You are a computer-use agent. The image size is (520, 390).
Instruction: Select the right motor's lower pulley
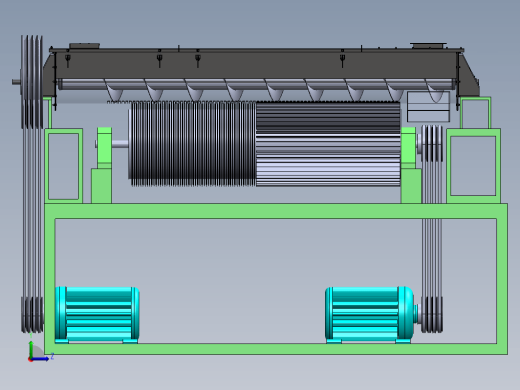(x=432, y=314)
